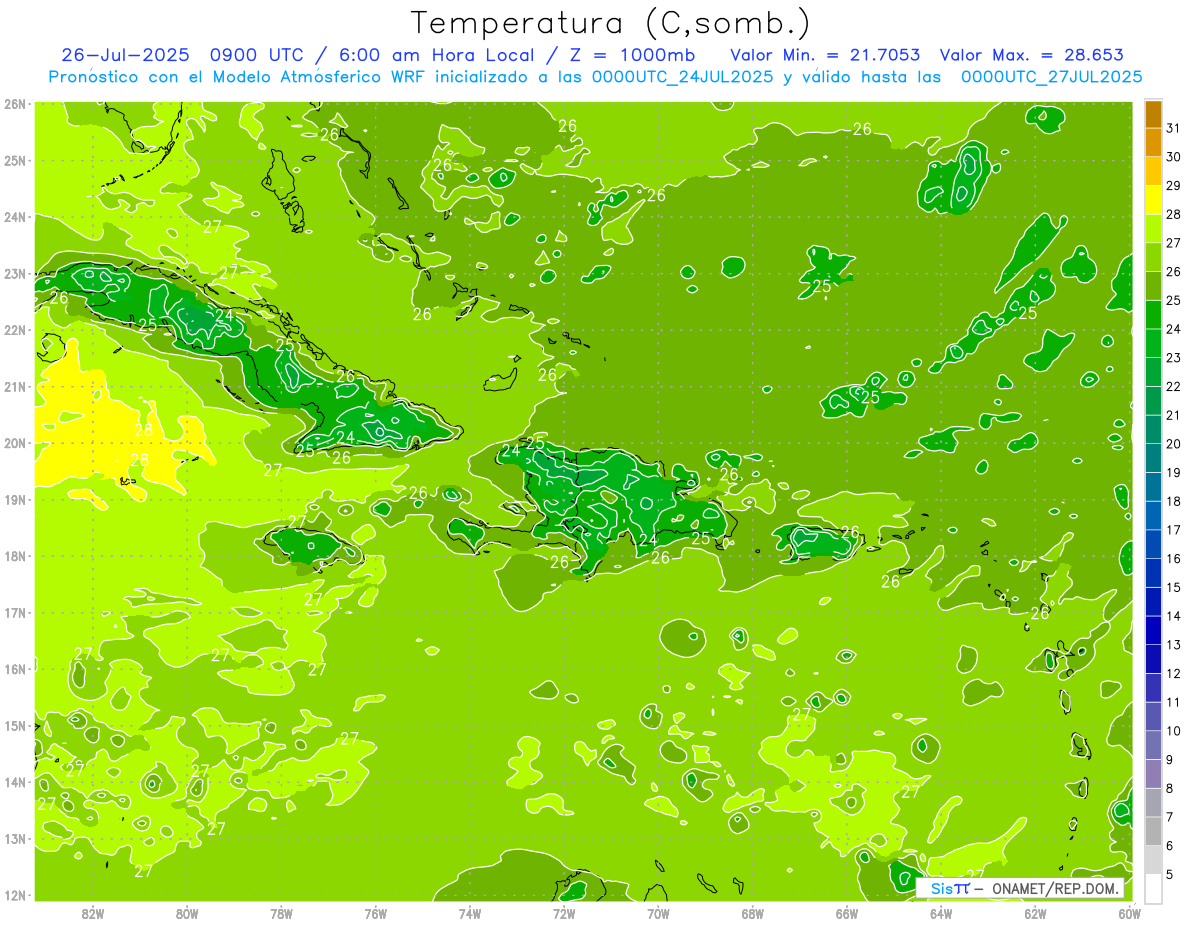
Task: Click the "60W" longitude axis label
Action: coord(1130,913)
